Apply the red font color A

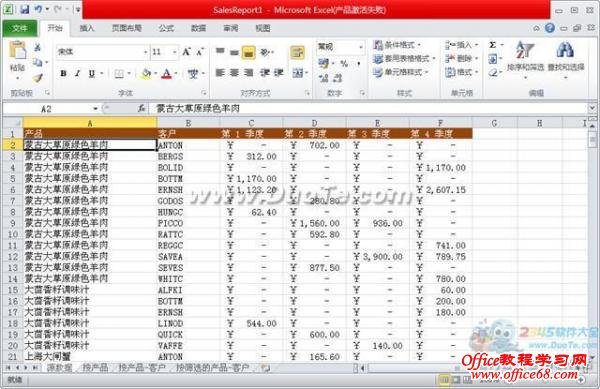click(166, 73)
